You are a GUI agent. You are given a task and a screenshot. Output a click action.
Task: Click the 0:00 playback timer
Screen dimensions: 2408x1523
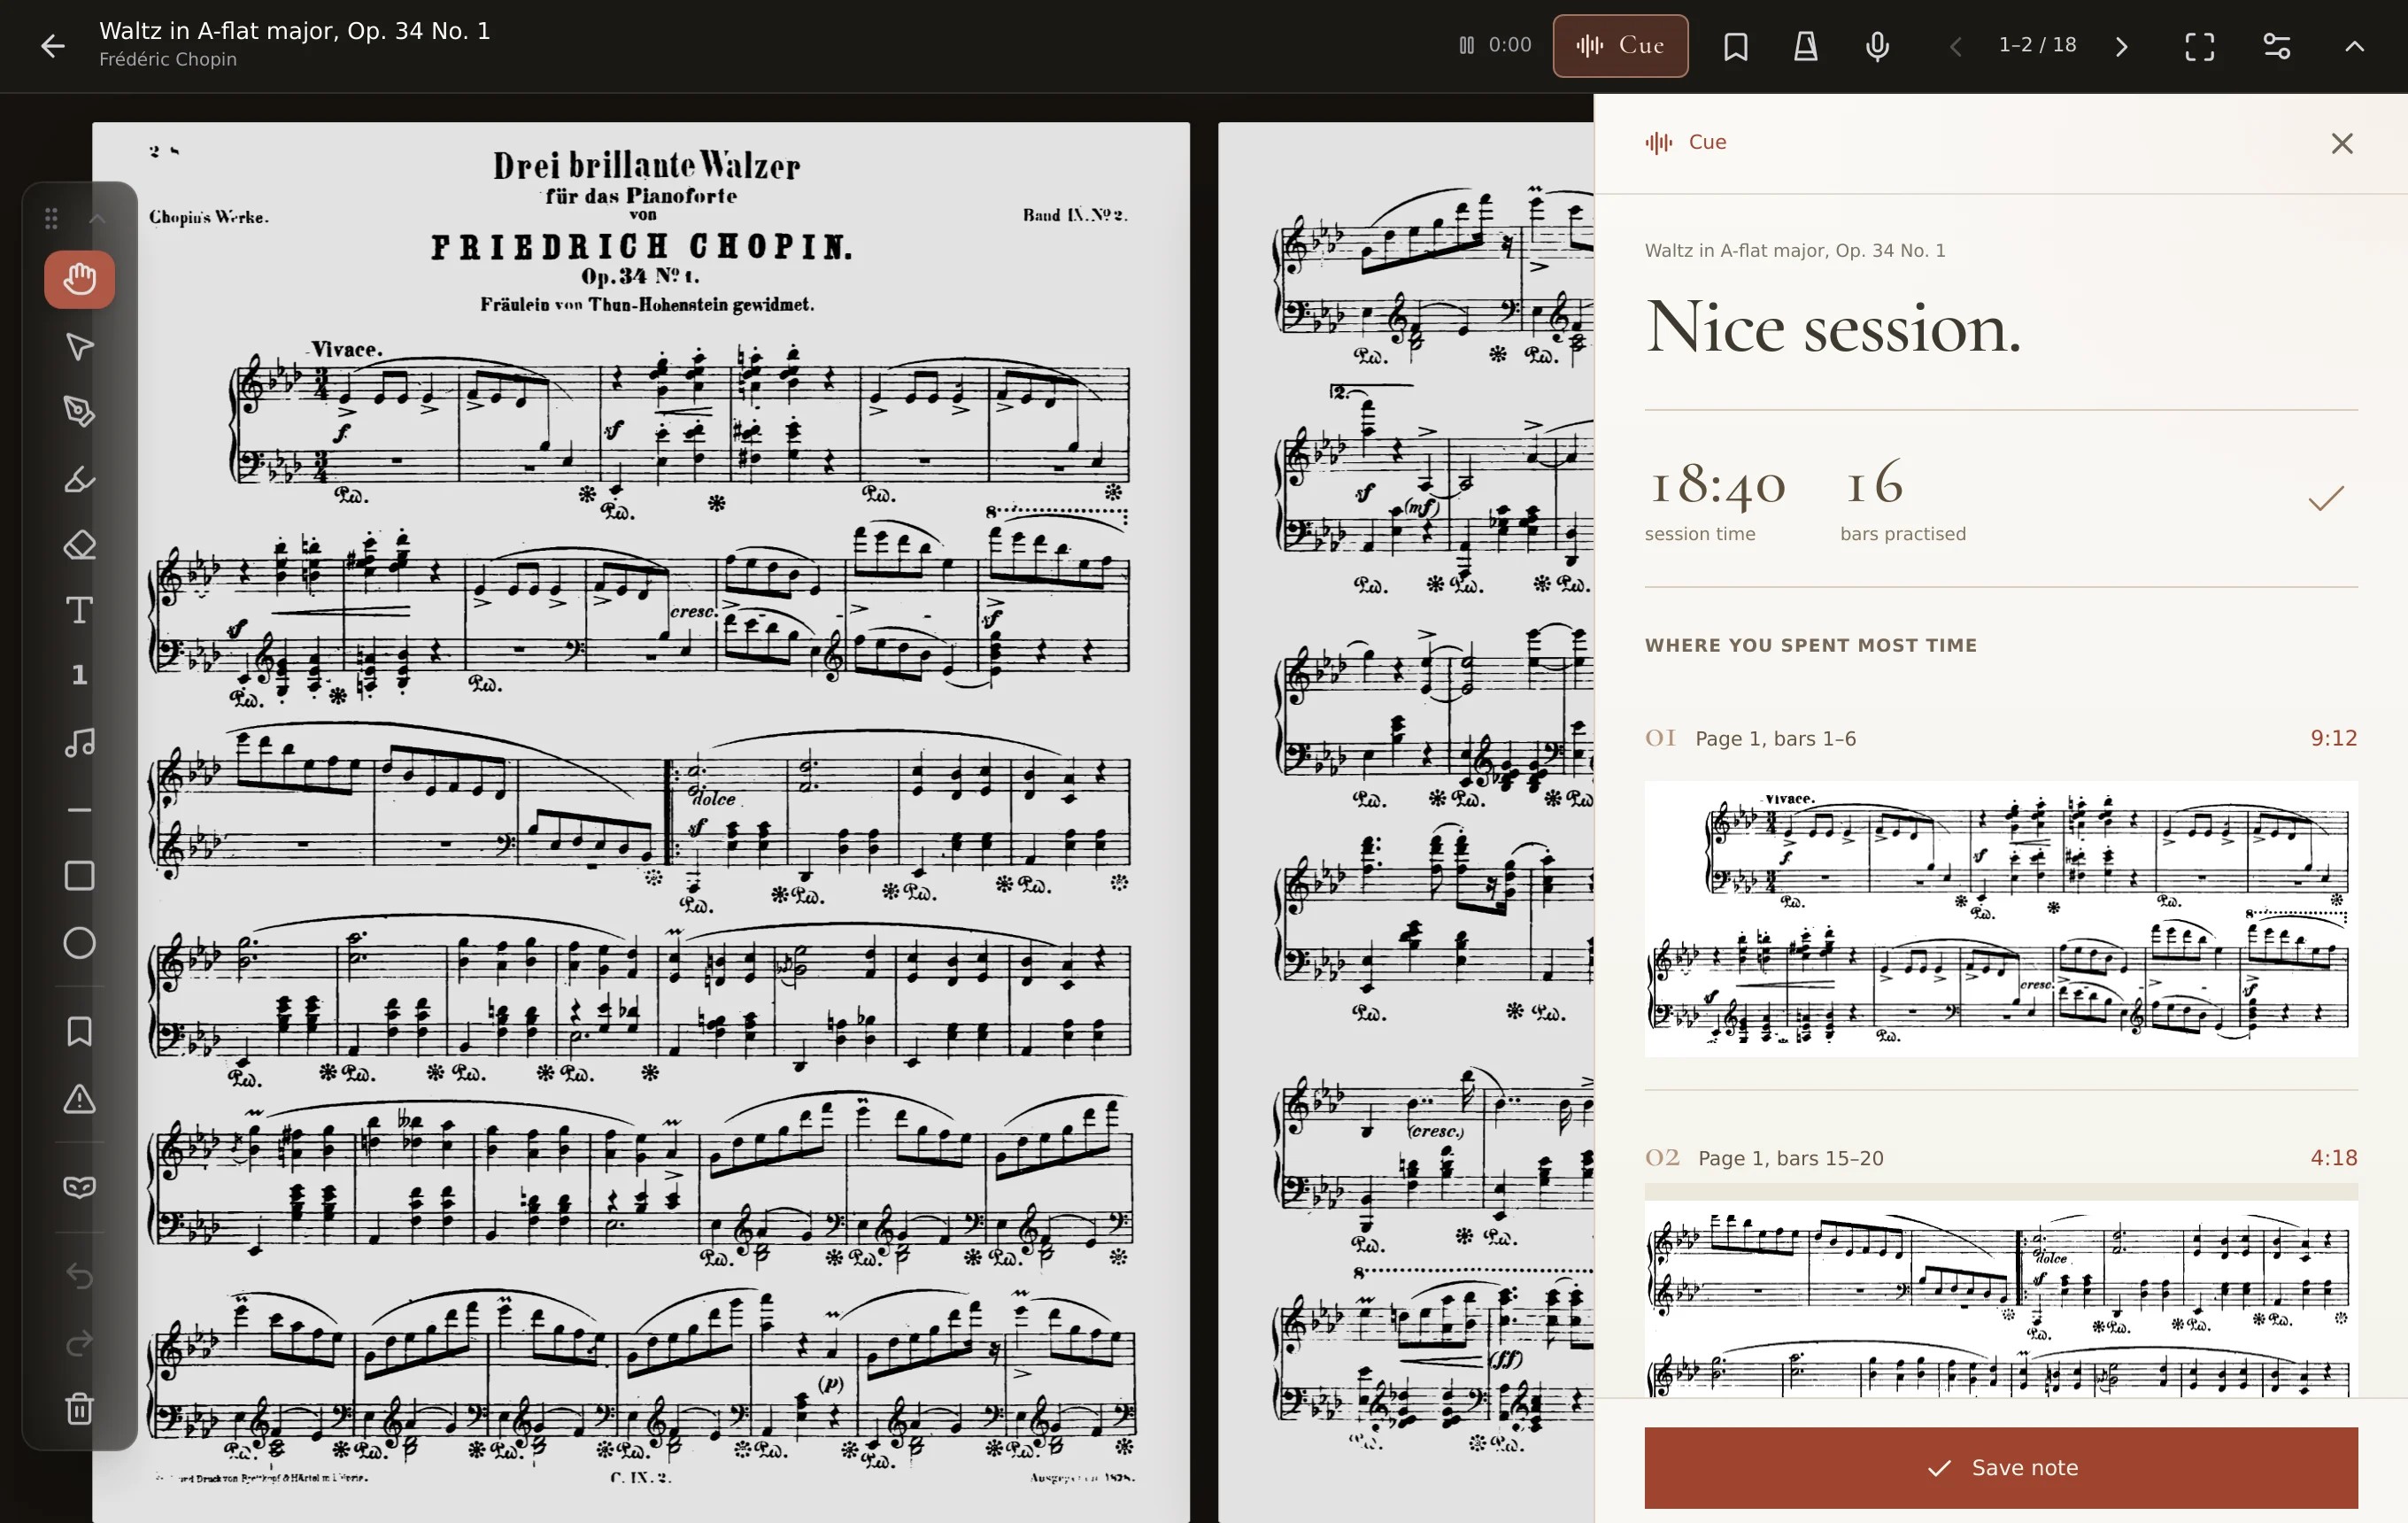1495,45
